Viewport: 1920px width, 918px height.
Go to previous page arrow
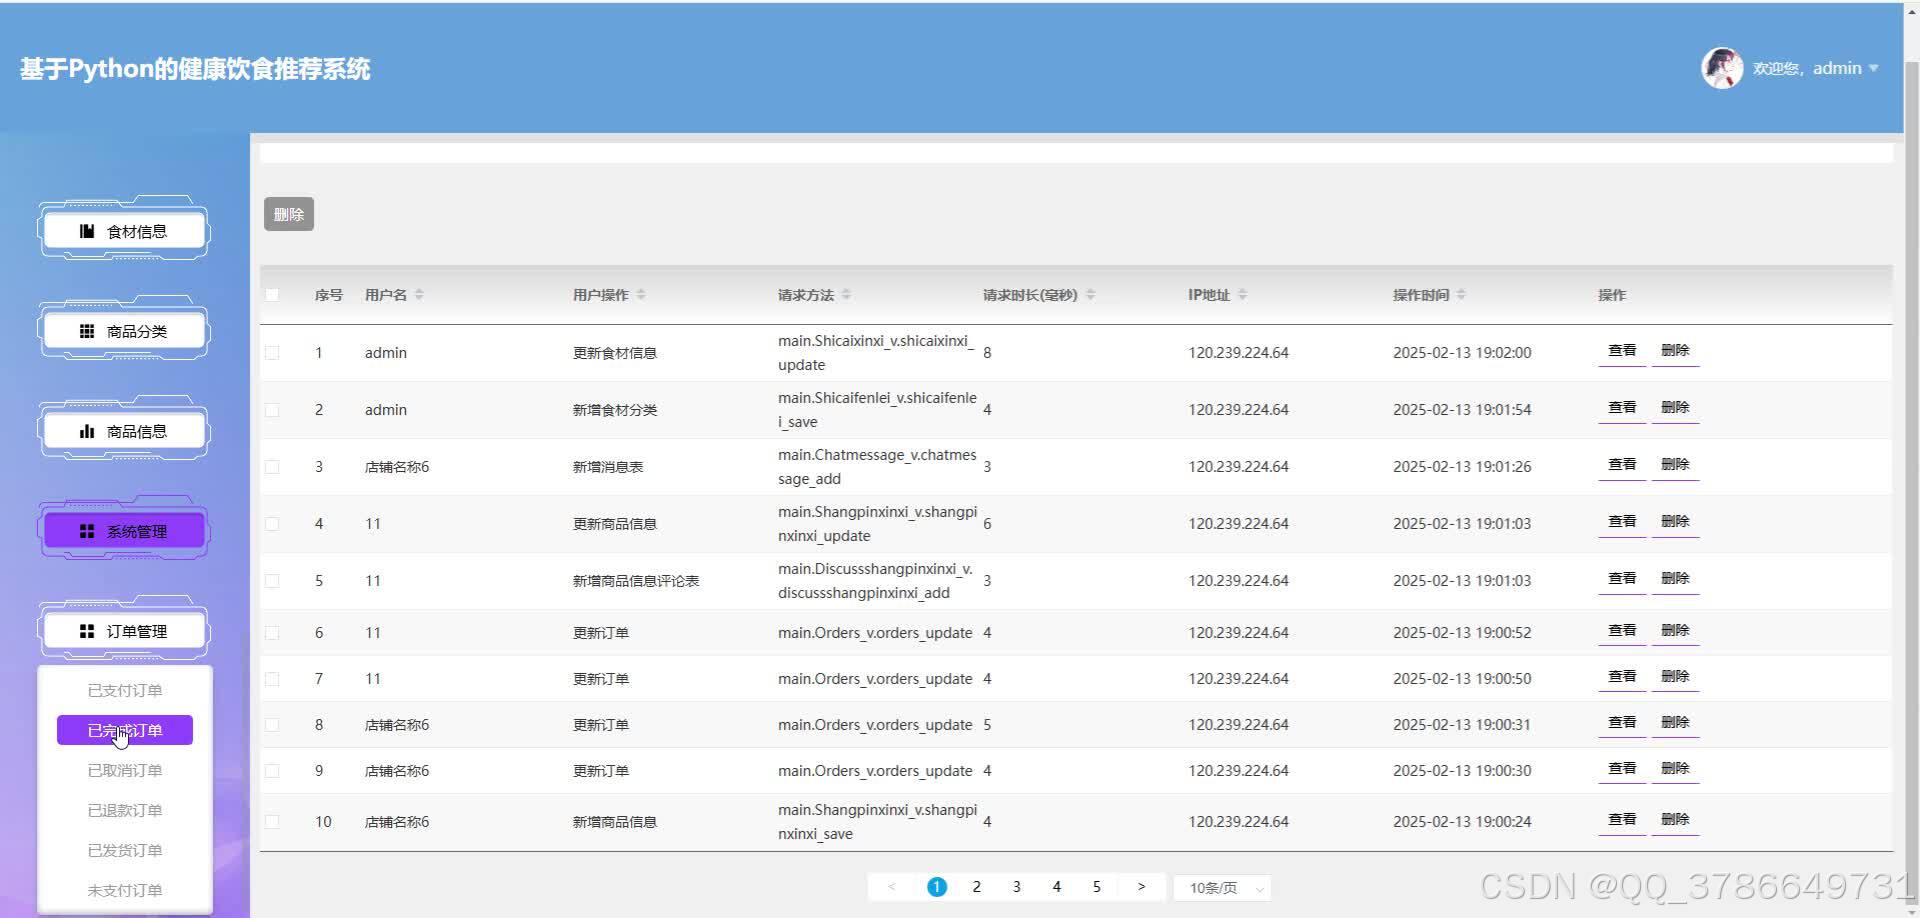point(891,887)
